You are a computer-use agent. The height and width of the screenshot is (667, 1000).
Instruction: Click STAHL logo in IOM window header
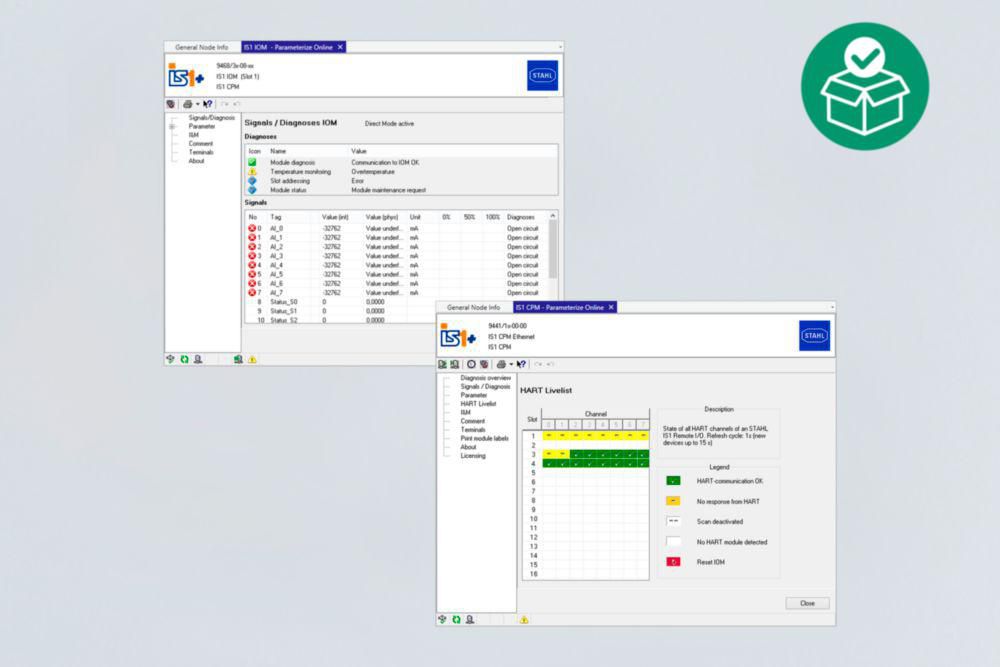[x=542, y=75]
